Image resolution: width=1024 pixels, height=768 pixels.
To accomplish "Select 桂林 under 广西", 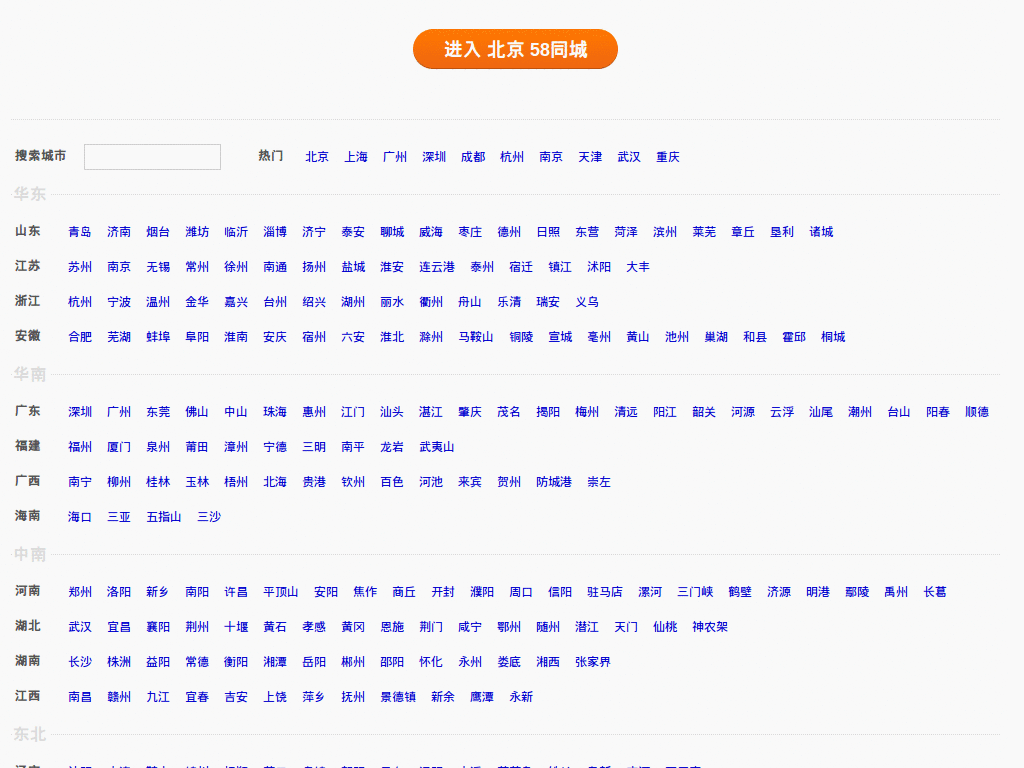I will (158, 482).
